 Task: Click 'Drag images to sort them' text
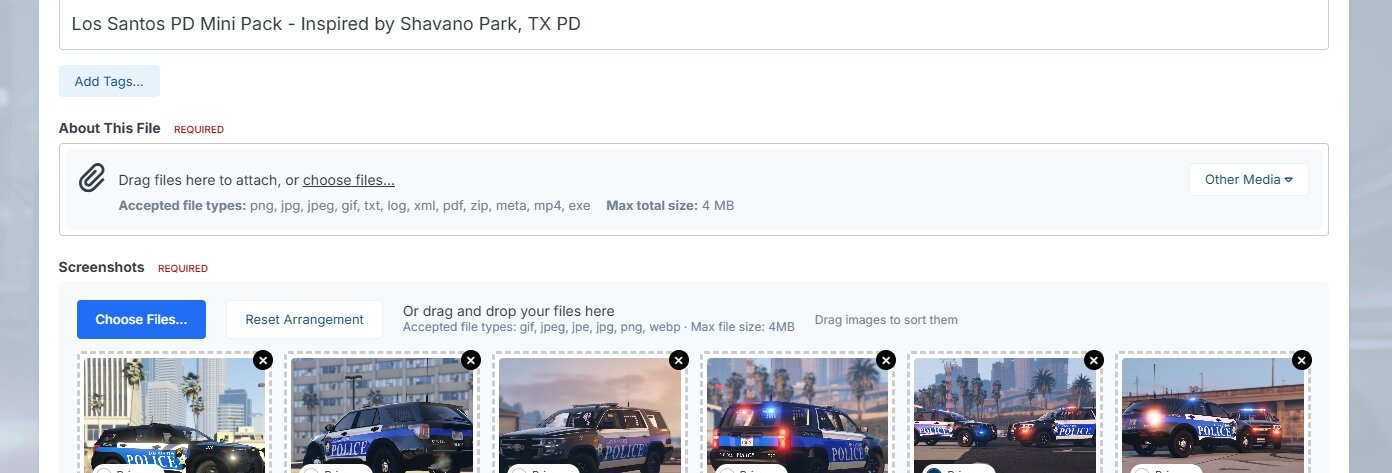[886, 320]
